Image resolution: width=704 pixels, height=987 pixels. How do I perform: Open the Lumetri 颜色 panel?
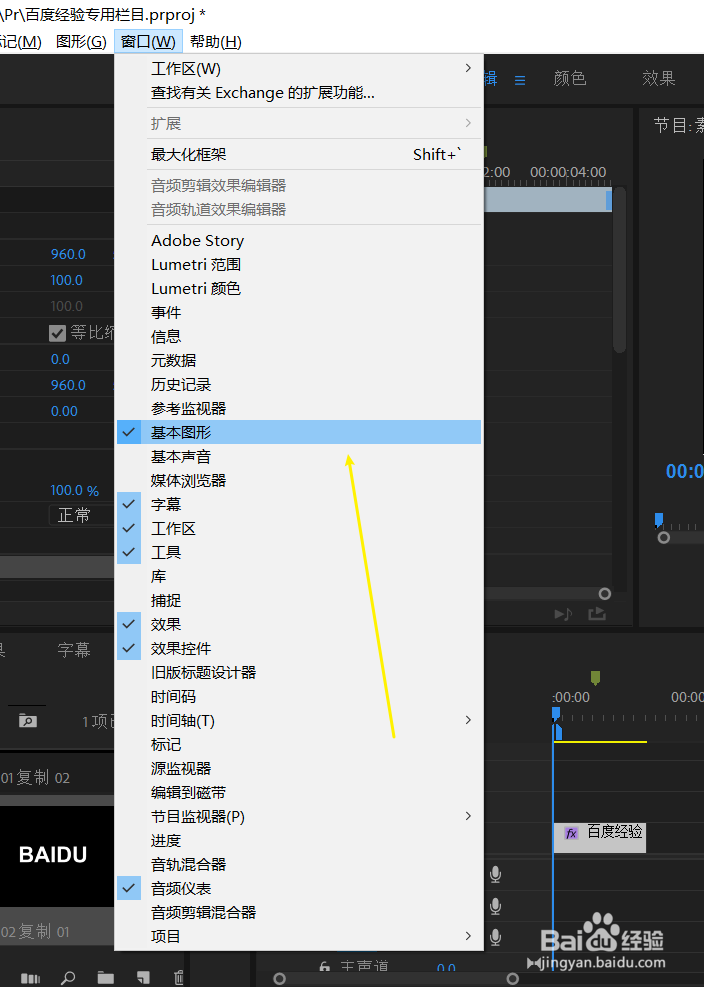(x=299, y=288)
